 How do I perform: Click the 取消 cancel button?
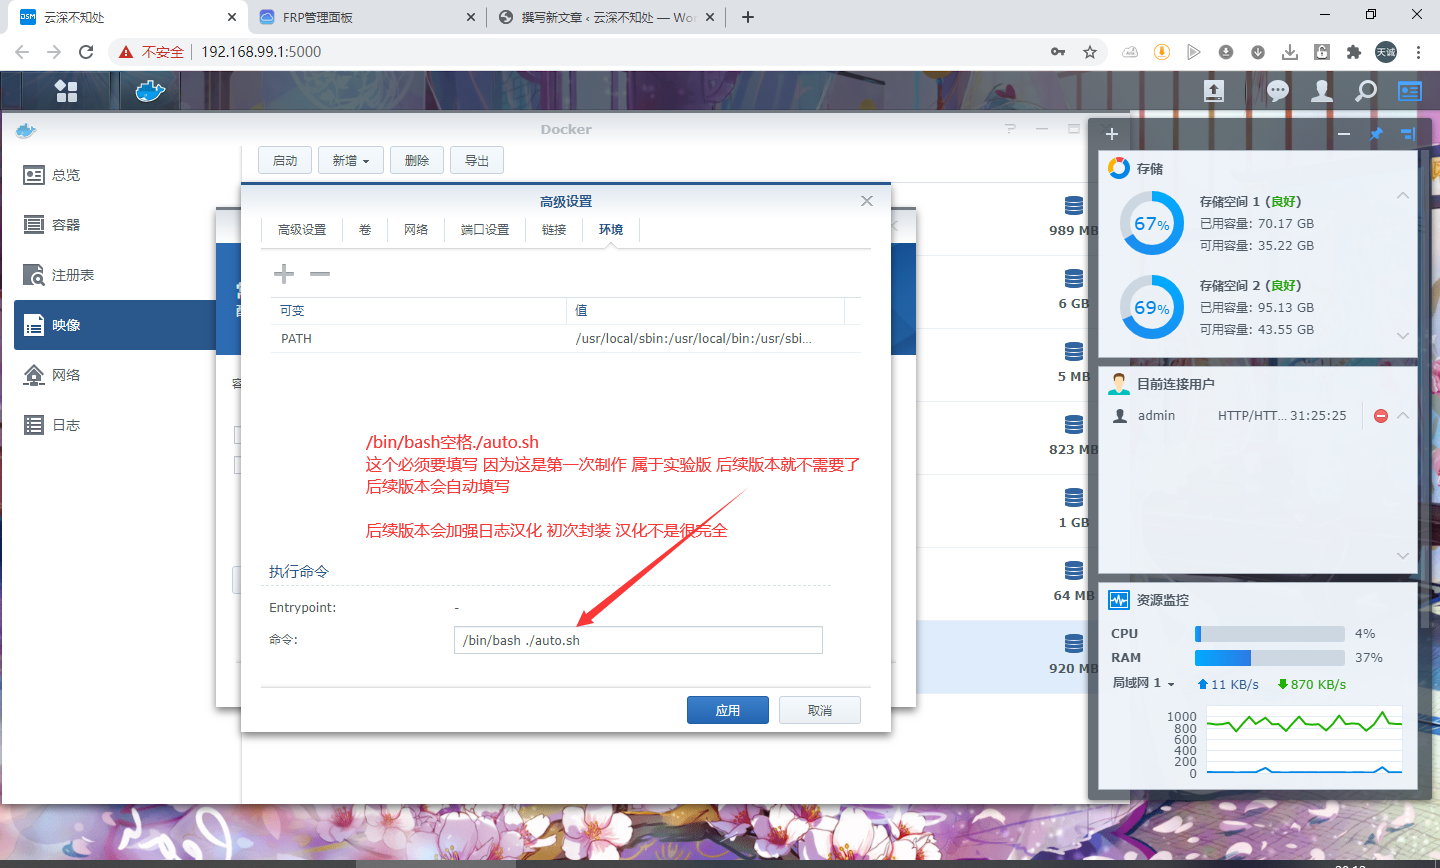click(x=820, y=710)
